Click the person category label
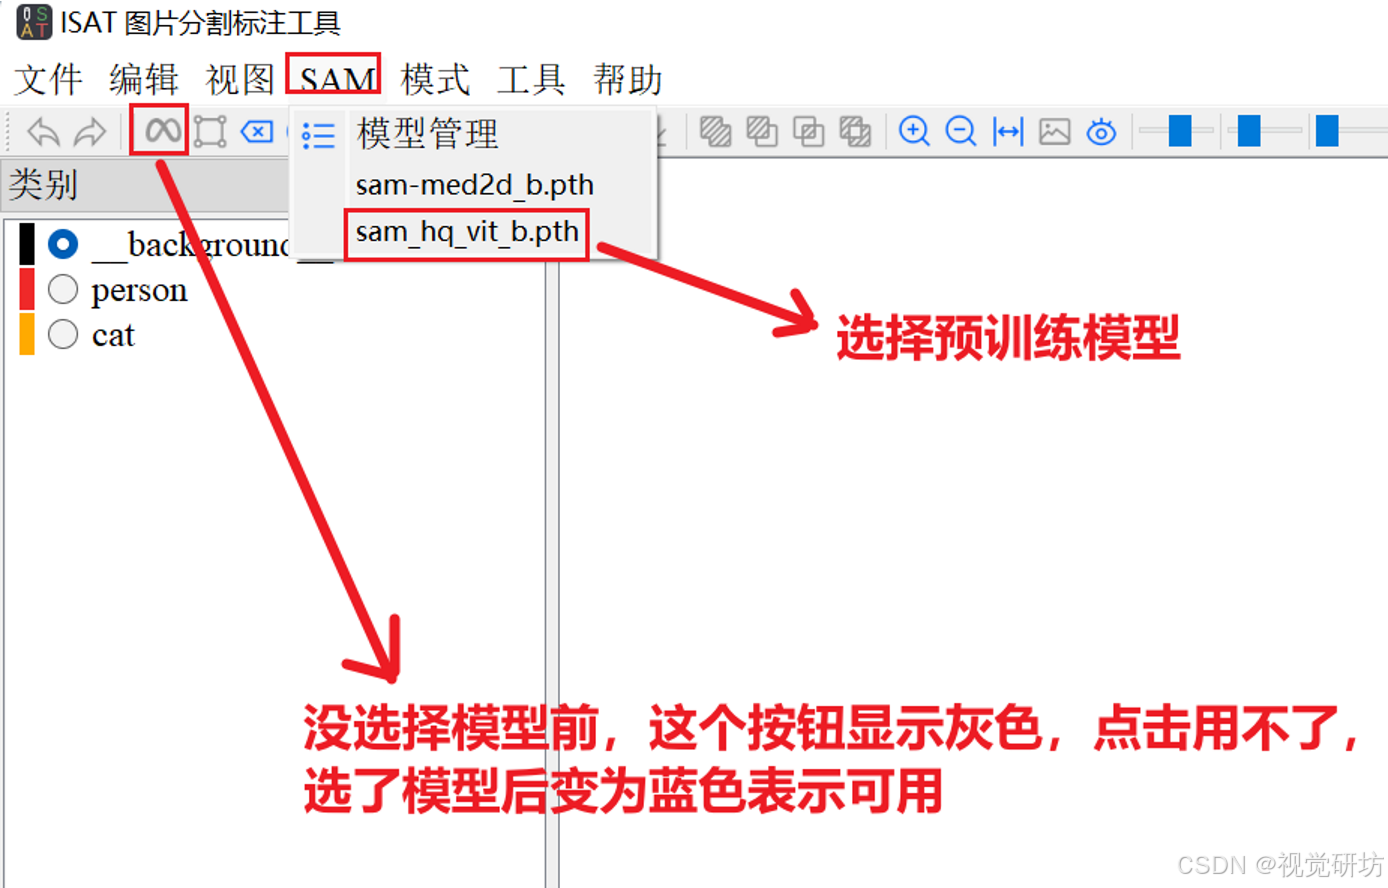The image size is (1388, 888). coord(139,290)
